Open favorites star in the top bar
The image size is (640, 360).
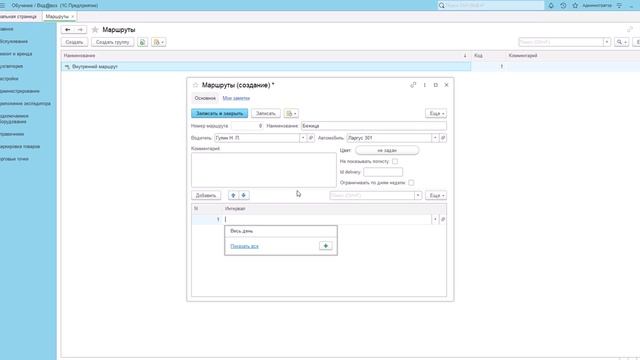pos(575,5)
